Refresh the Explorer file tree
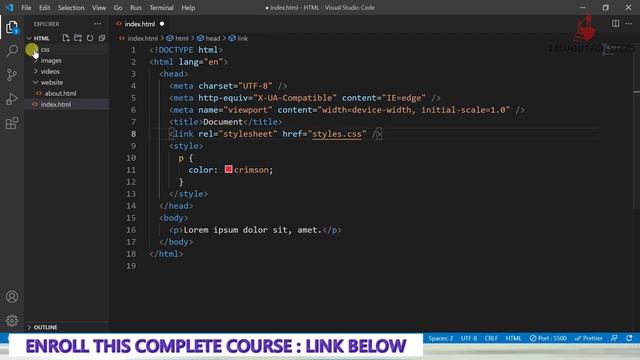 click(90, 38)
